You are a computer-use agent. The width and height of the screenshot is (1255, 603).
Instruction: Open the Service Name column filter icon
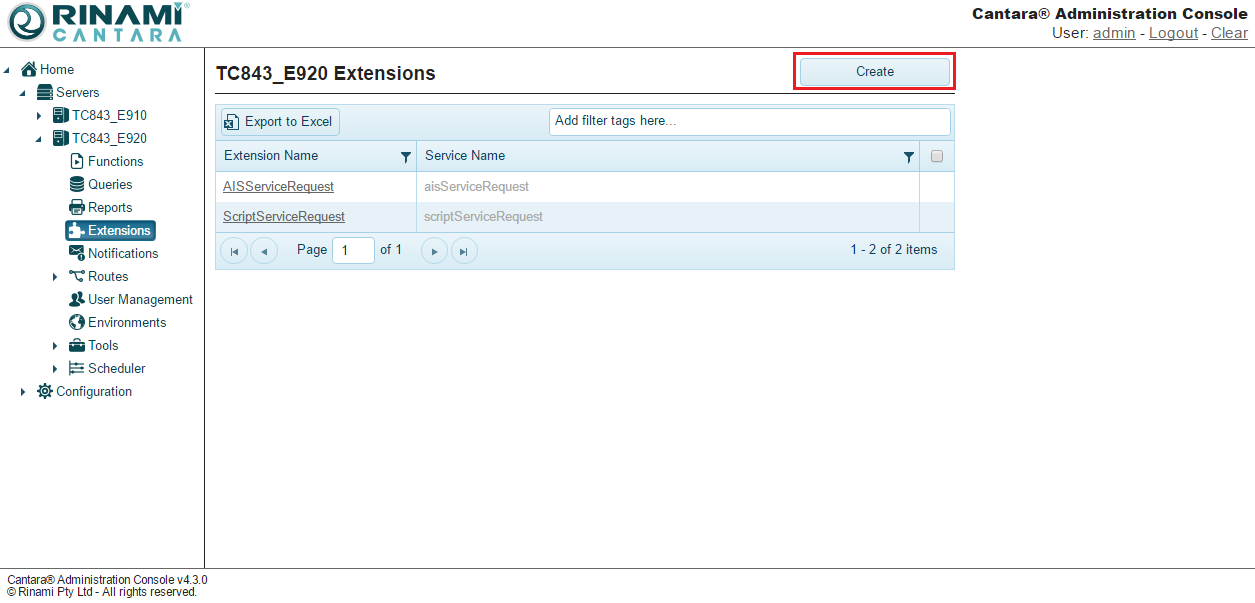coord(908,157)
